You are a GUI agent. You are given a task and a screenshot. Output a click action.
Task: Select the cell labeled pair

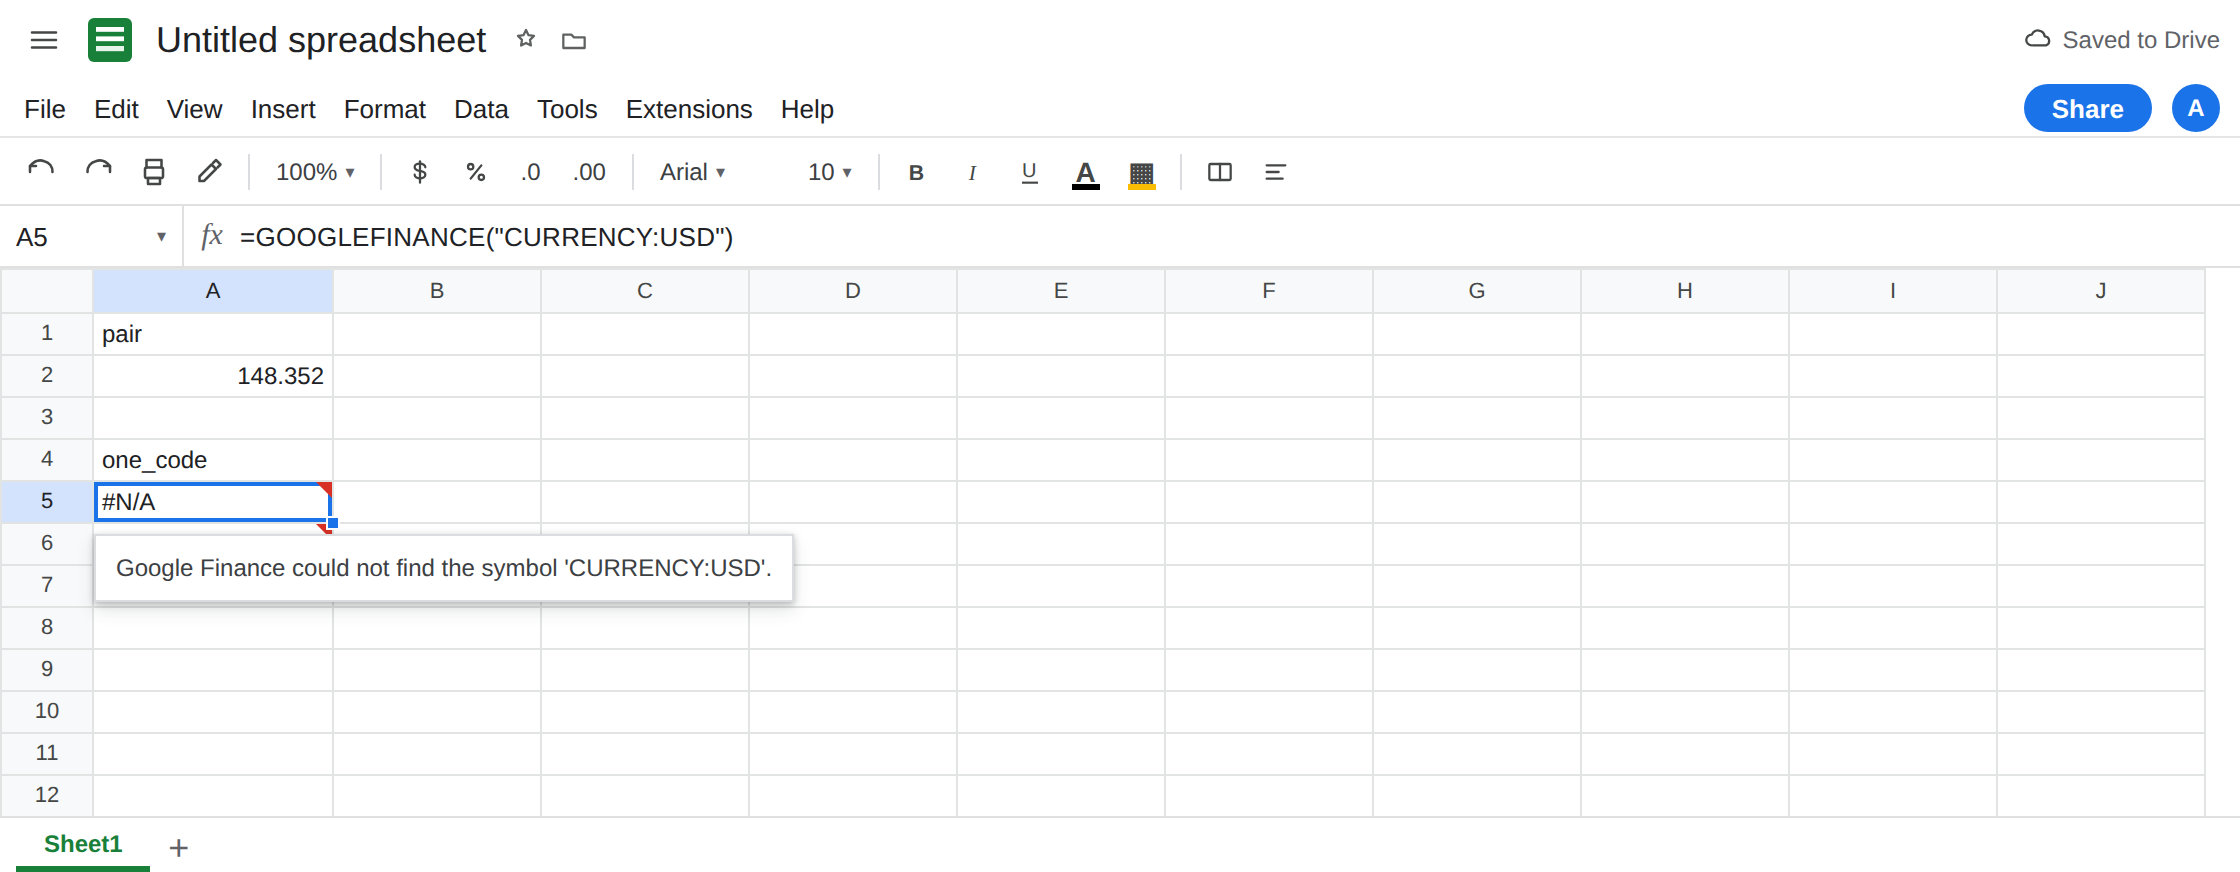(x=213, y=334)
